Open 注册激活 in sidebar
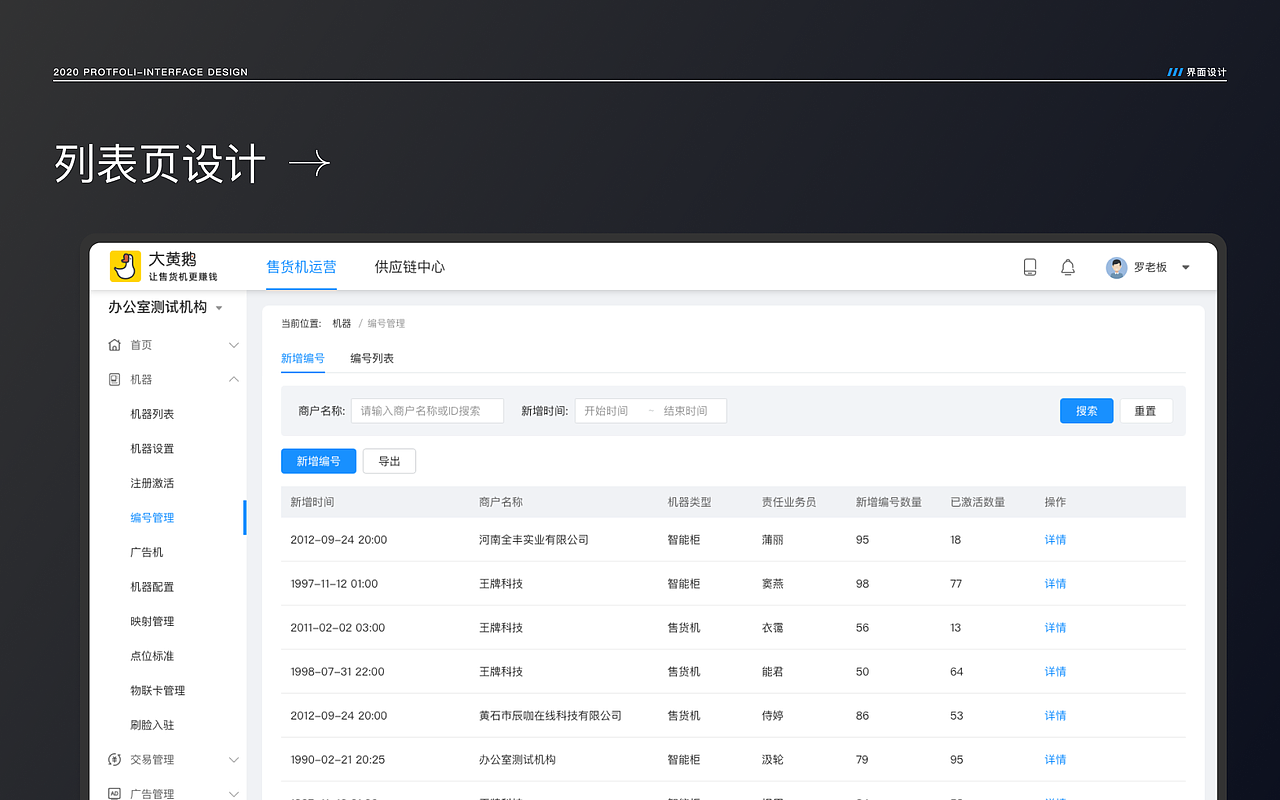 point(152,483)
